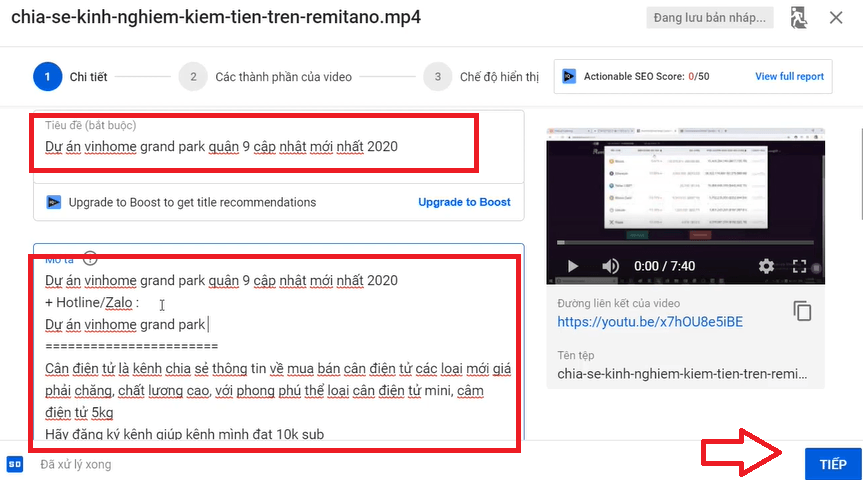Screen dimensions: 863x480
Task: Click inside the Tiêu đề title field
Action: point(278,146)
